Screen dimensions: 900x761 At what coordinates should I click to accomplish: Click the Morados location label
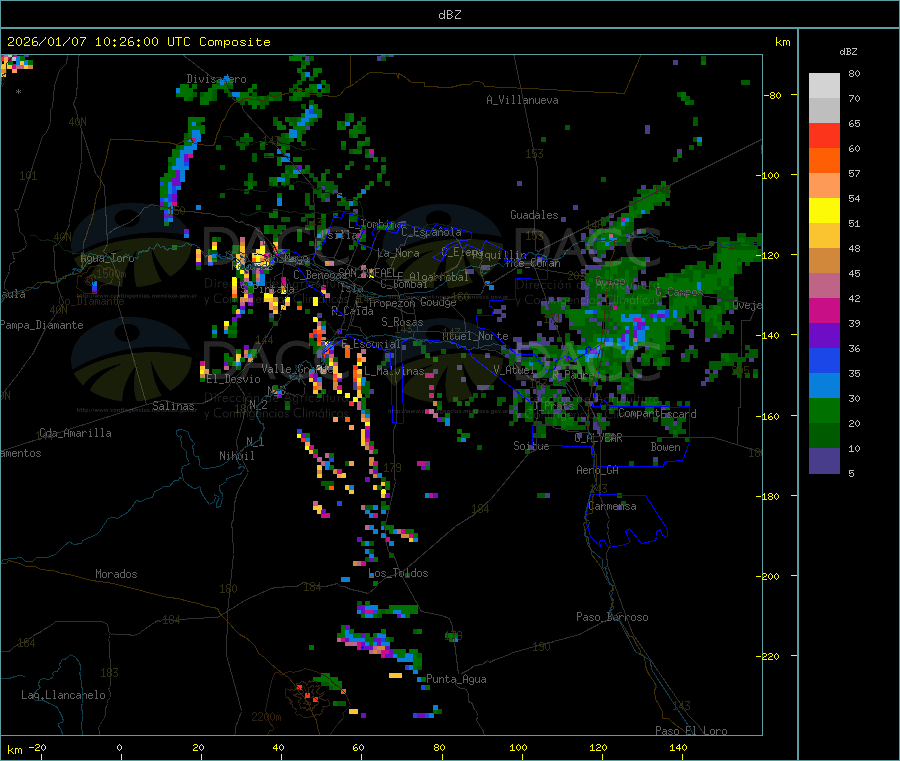pos(117,574)
